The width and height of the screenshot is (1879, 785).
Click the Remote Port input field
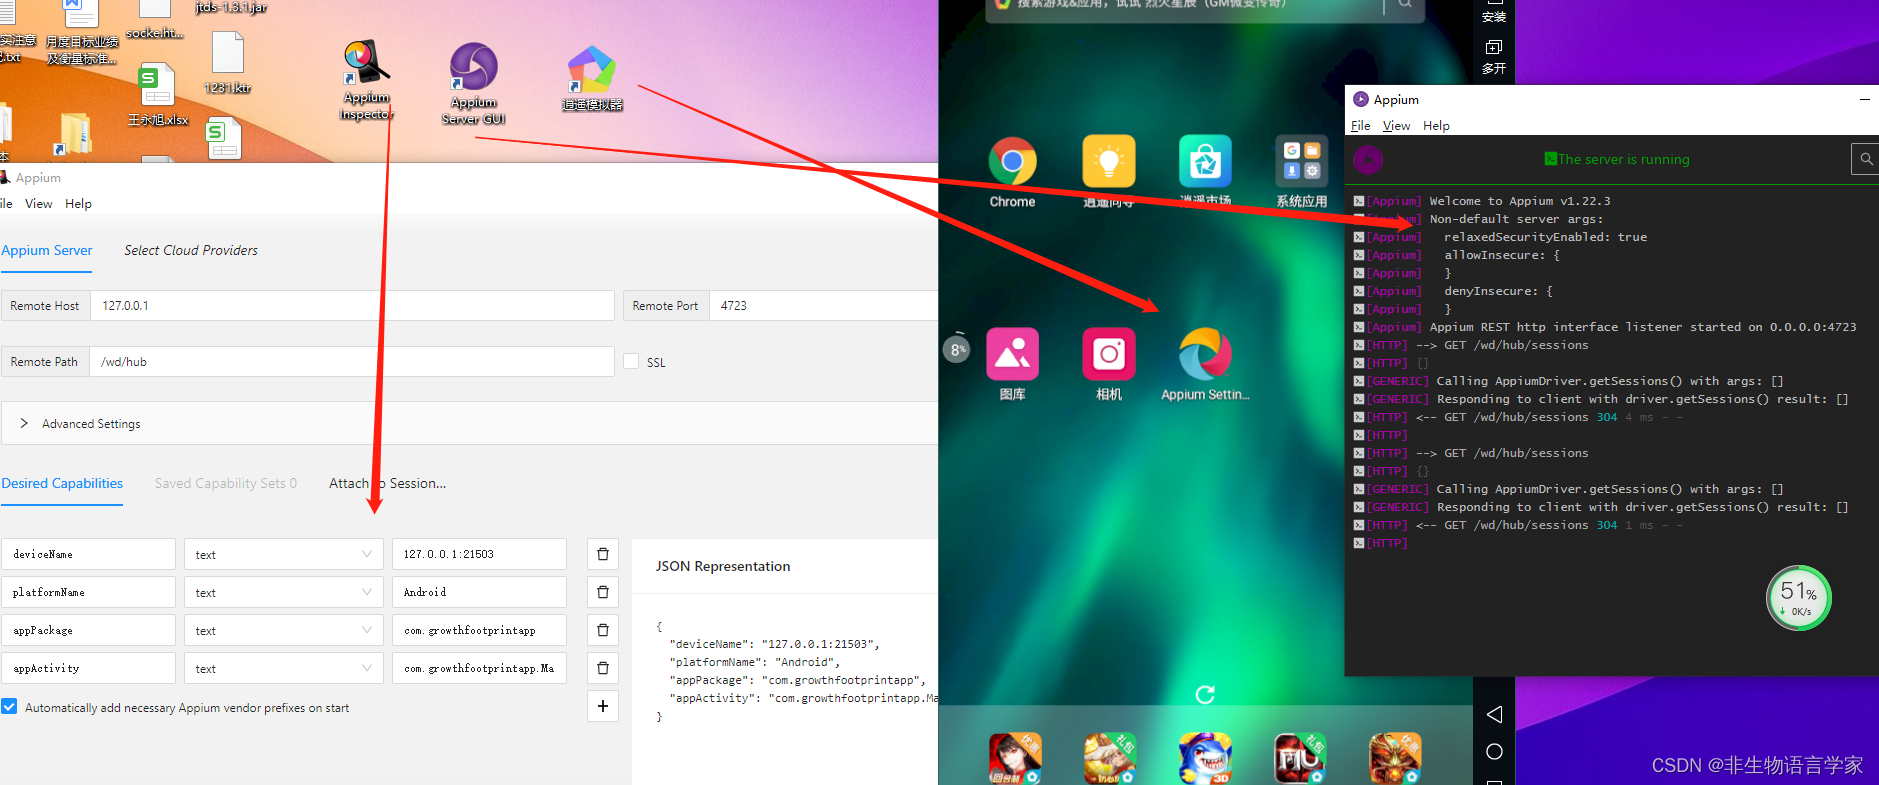(x=824, y=306)
